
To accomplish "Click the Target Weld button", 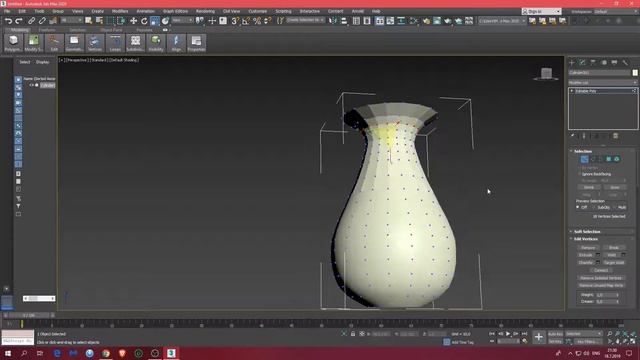I will (x=614, y=263).
